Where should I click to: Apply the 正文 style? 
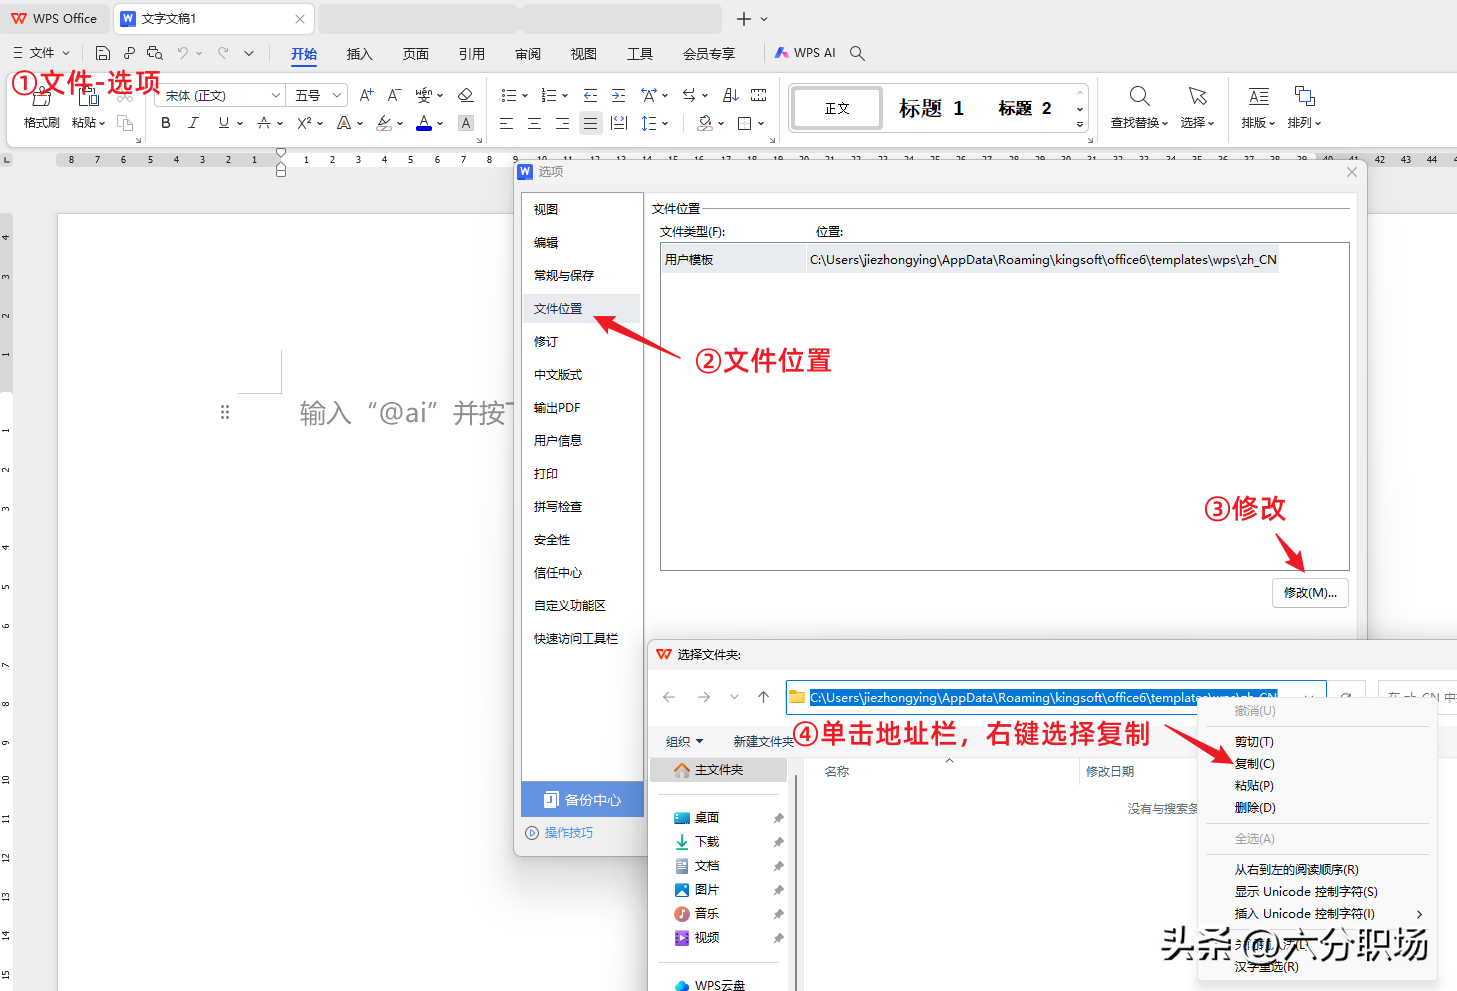pos(837,108)
